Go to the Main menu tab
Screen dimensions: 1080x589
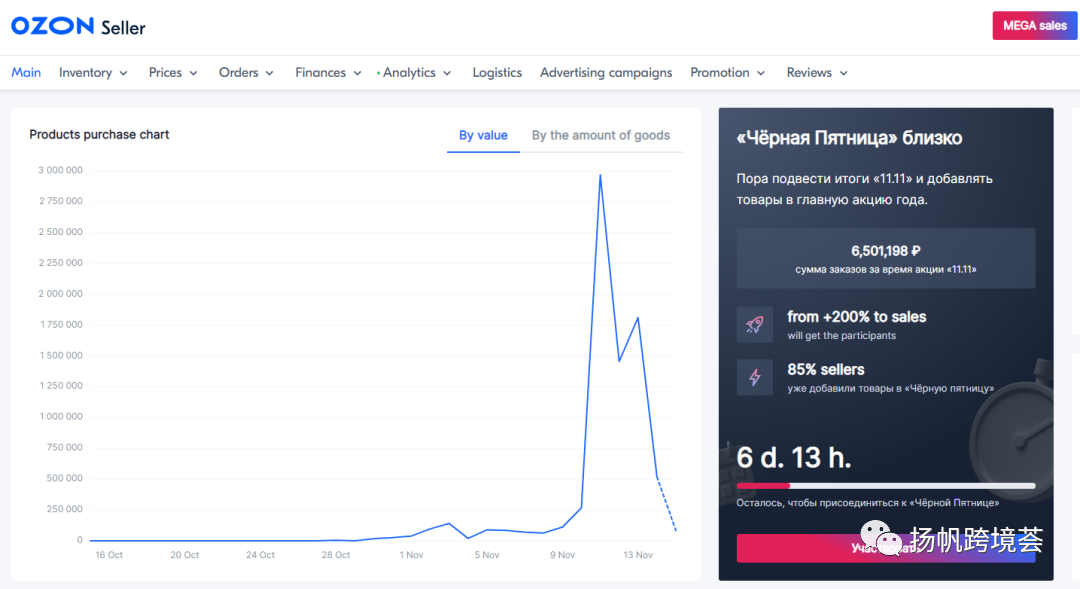click(x=26, y=72)
